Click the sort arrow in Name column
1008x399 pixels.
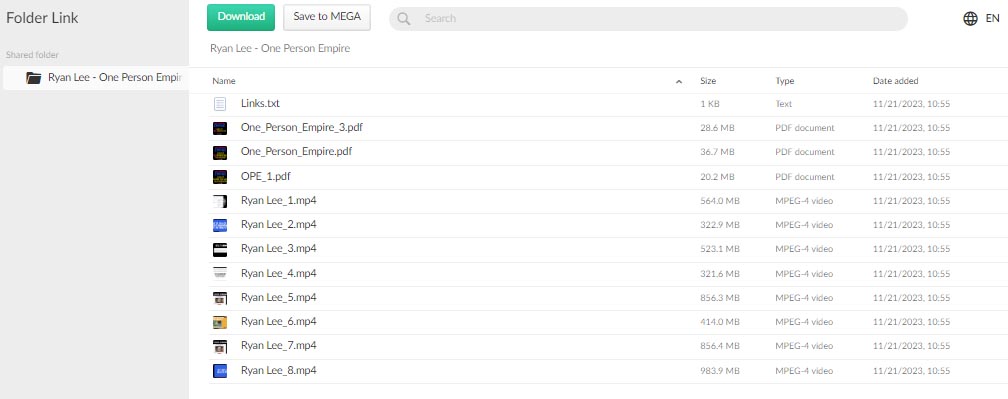coord(679,82)
